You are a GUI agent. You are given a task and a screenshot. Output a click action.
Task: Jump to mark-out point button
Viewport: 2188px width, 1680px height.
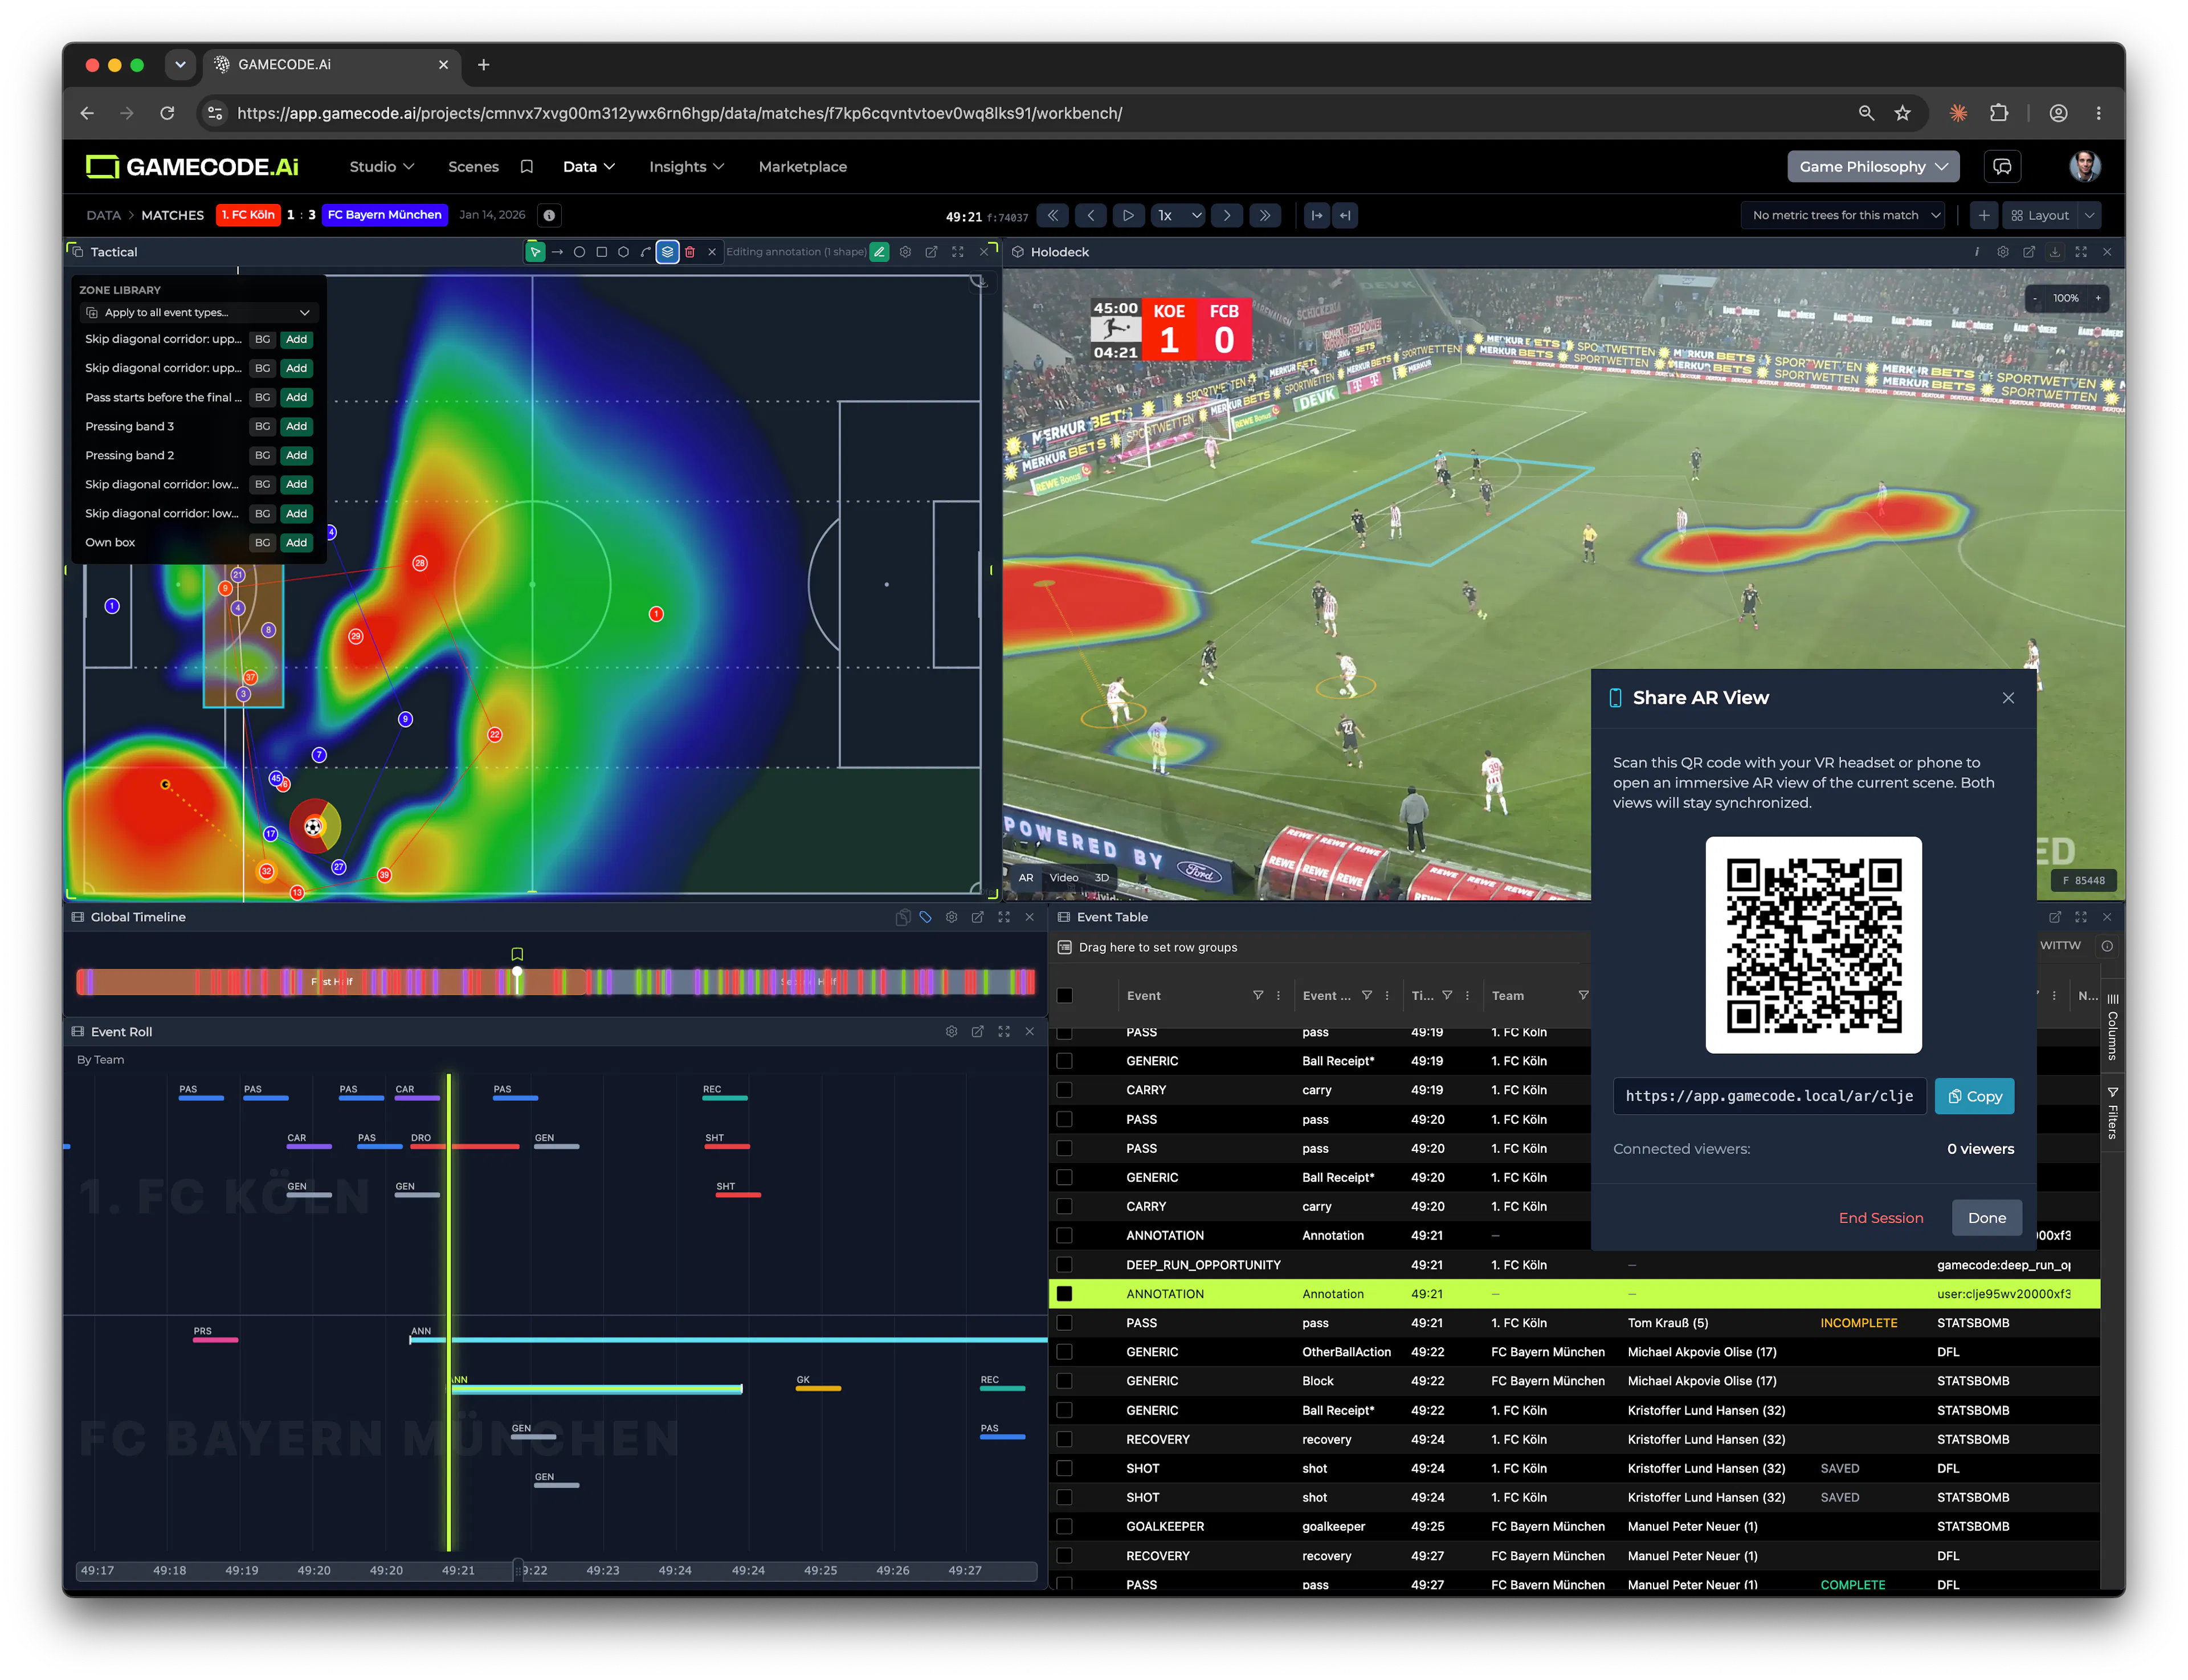(x=1345, y=215)
